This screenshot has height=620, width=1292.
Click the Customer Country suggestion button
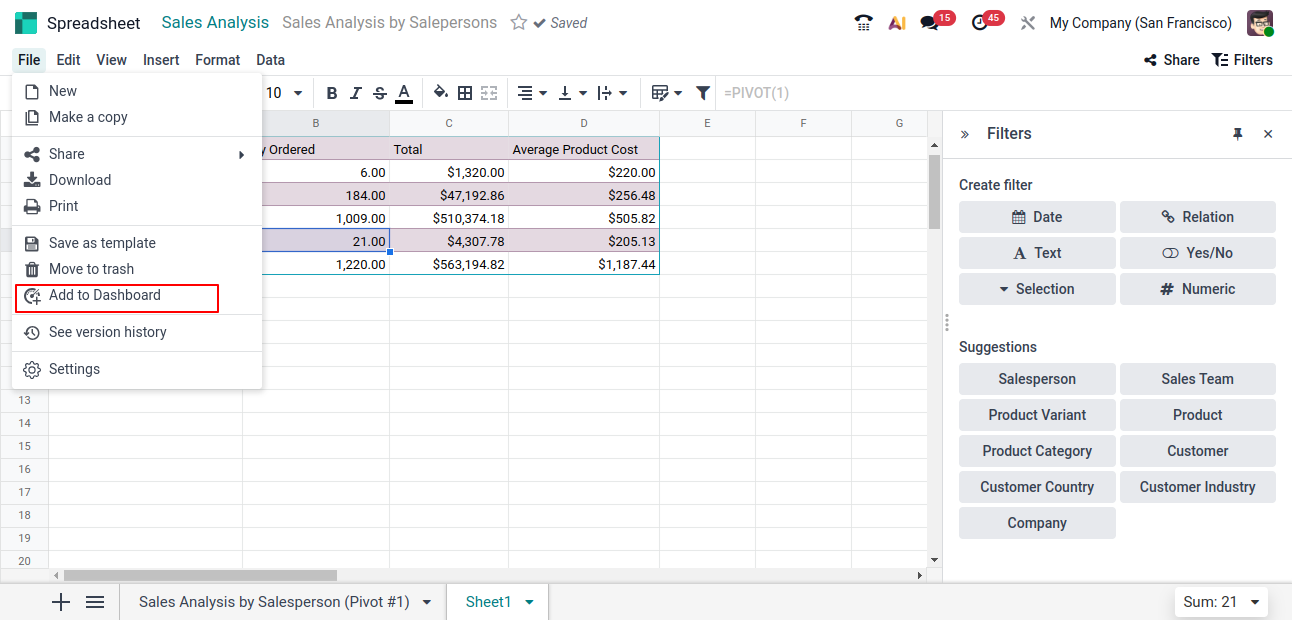(x=1037, y=487)
